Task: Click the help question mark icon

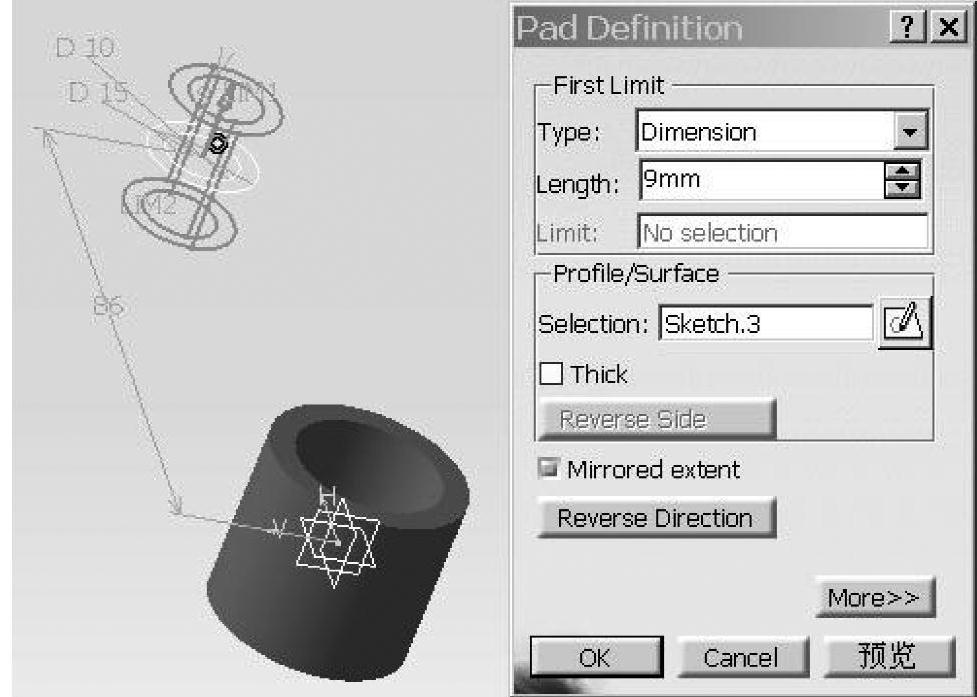Action: click(908, 27)
